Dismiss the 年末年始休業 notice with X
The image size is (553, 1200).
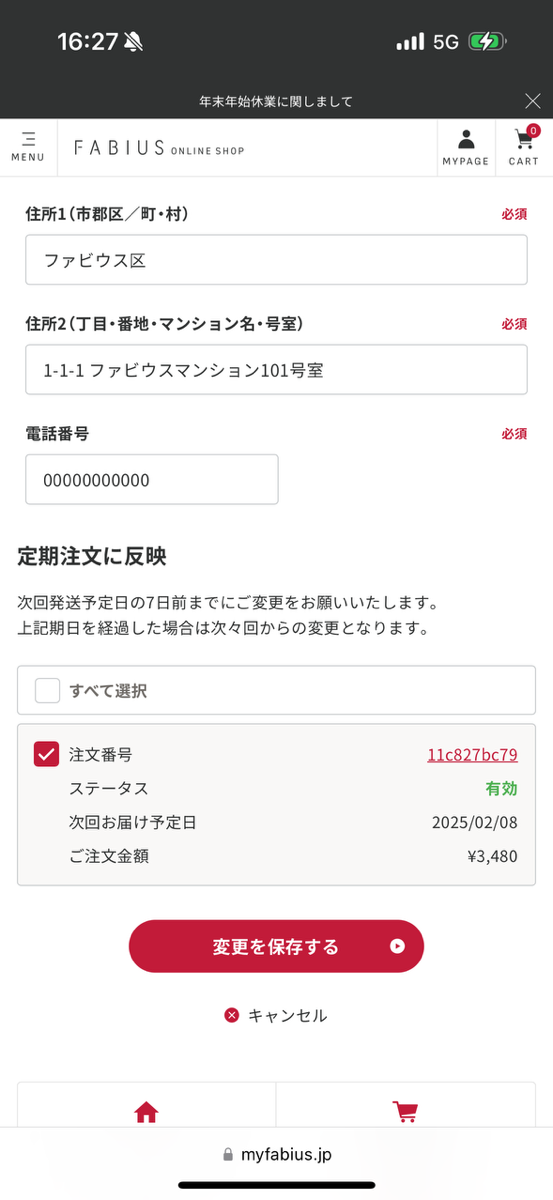pyautogui.click(x=532, y=100)
